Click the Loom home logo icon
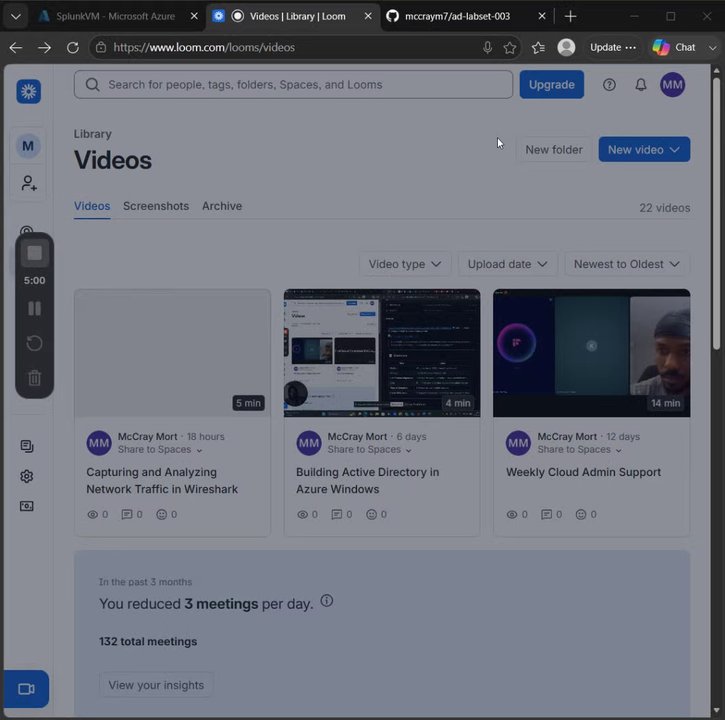 click(x=28, y=91)
